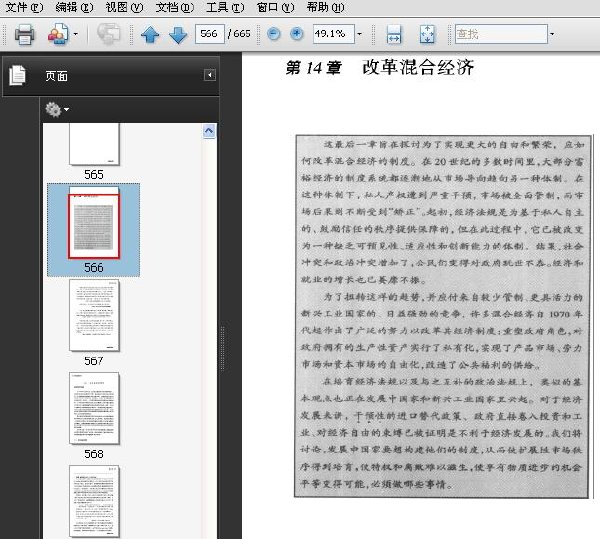Viewport: 600px width, 539px height.
Task: Select page 568 thumbnail
Action: tap(94, 408)
